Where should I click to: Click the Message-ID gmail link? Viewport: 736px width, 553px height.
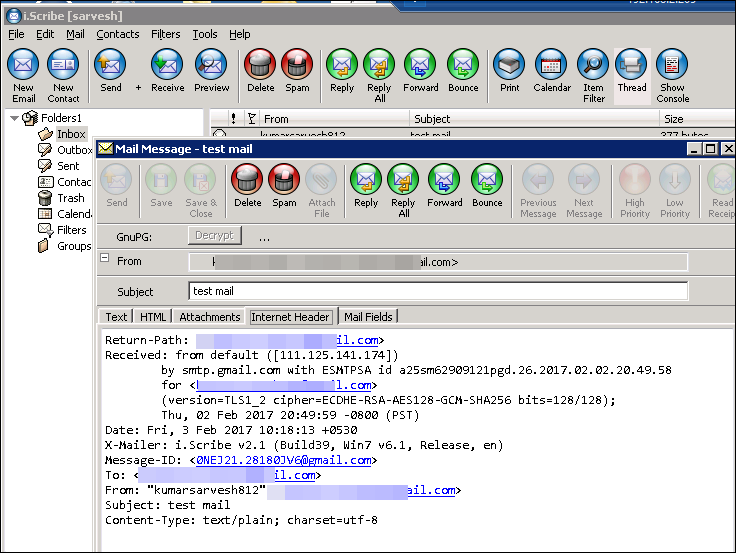[x=284, y=460]
